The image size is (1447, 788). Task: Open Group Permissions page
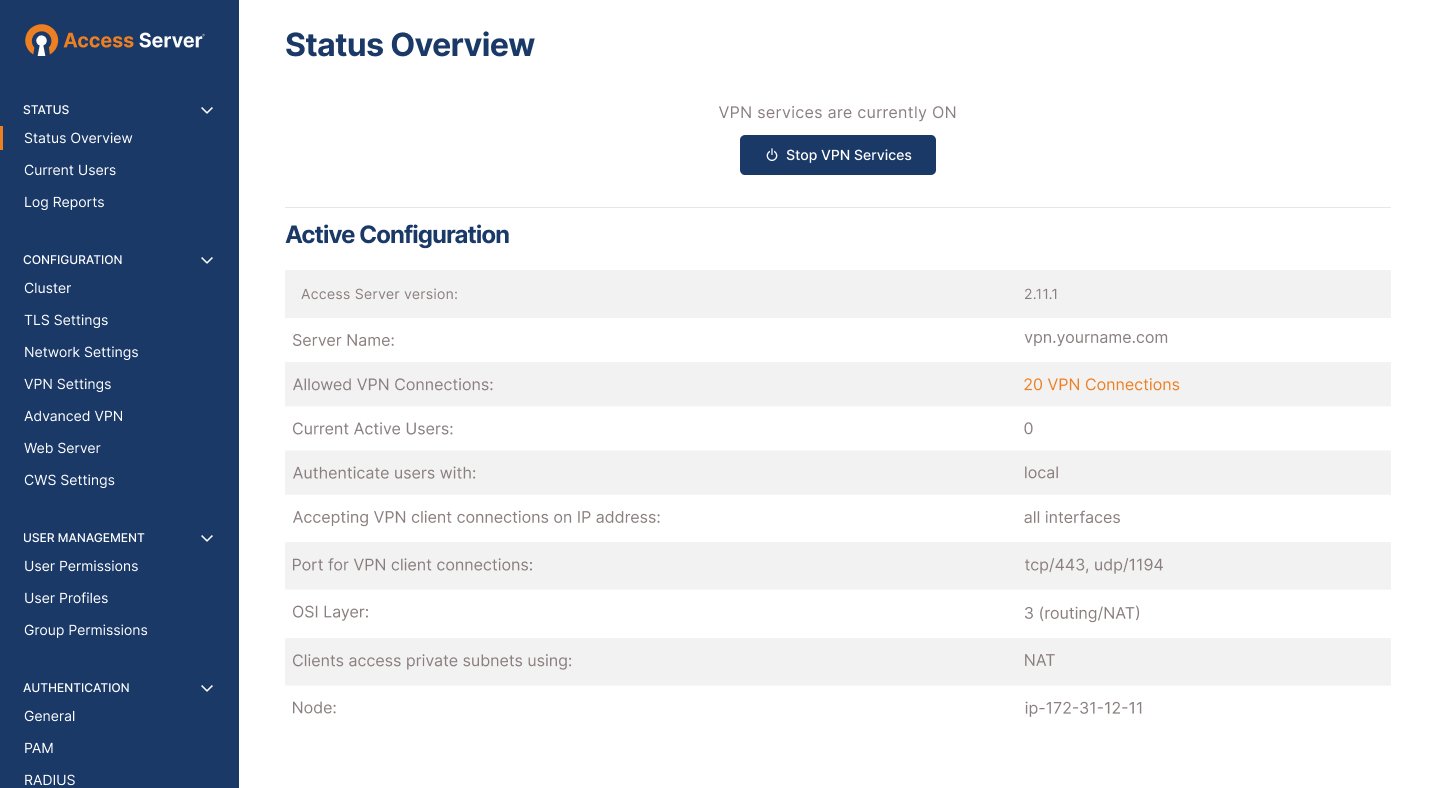tap(86, 630)
